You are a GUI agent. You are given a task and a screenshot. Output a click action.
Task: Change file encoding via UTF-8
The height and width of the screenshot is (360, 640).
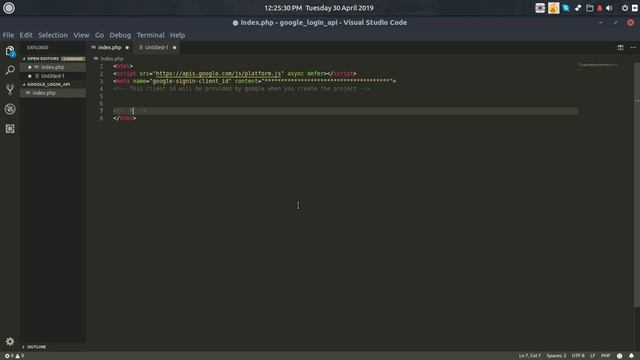578,356
